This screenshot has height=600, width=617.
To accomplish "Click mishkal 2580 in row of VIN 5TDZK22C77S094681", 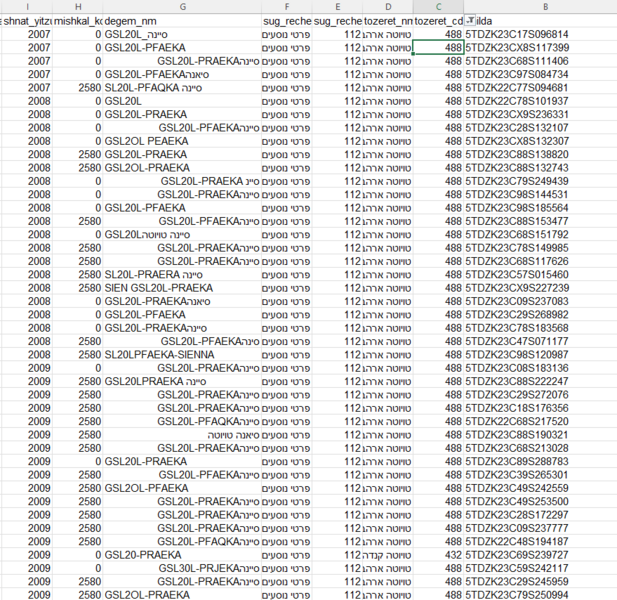I will 78,88.
